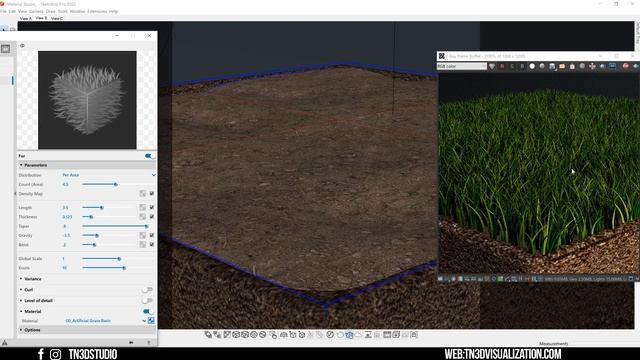Screen dimensions: 640x360
Task: Click the Knots slider handle
Action: (124, 268)
